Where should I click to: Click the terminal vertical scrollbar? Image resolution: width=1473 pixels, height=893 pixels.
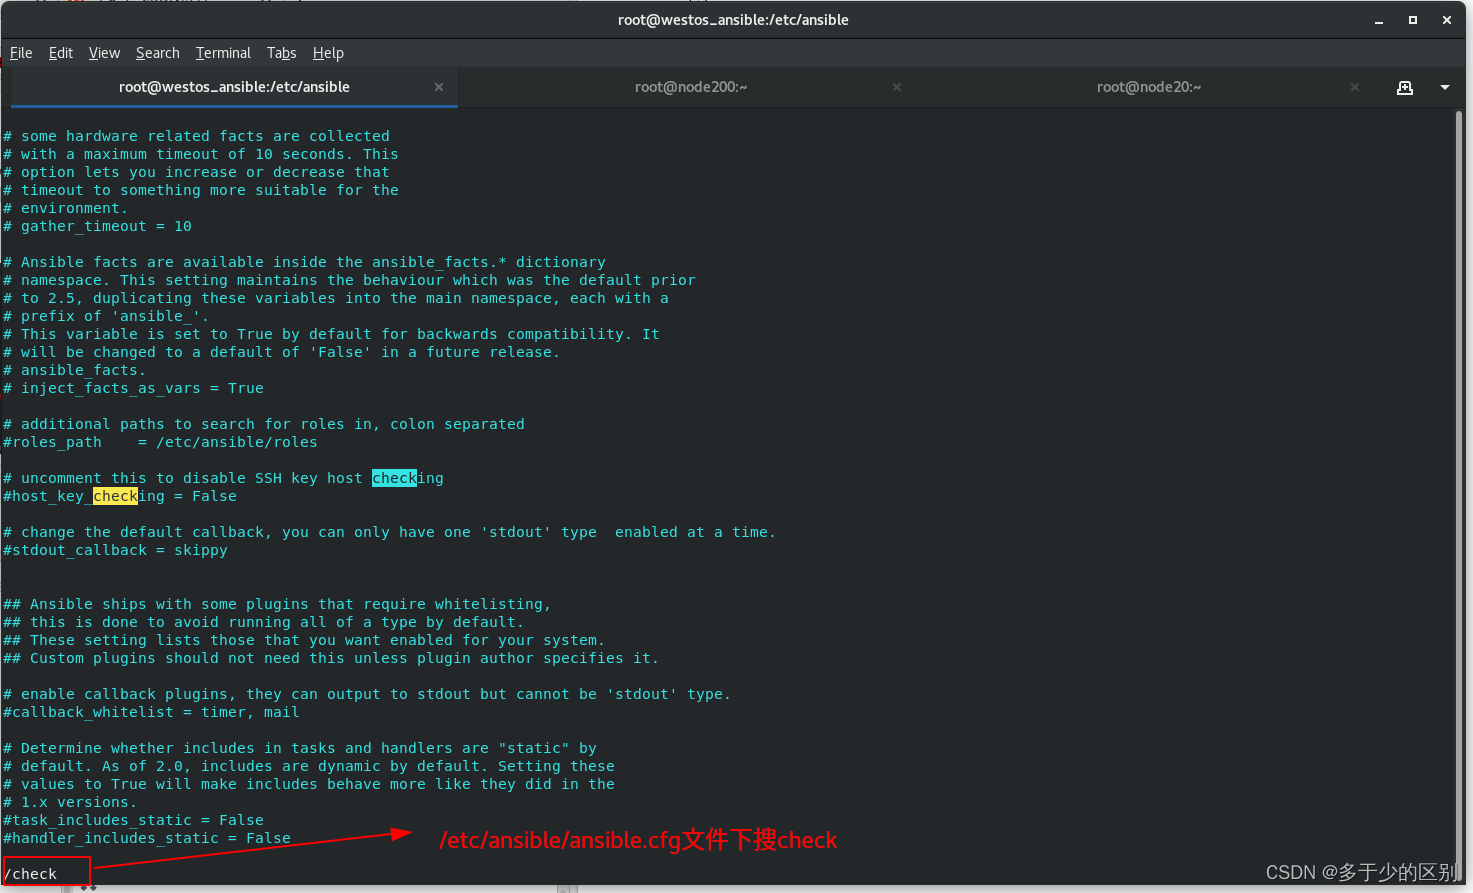pos(1459,495)
